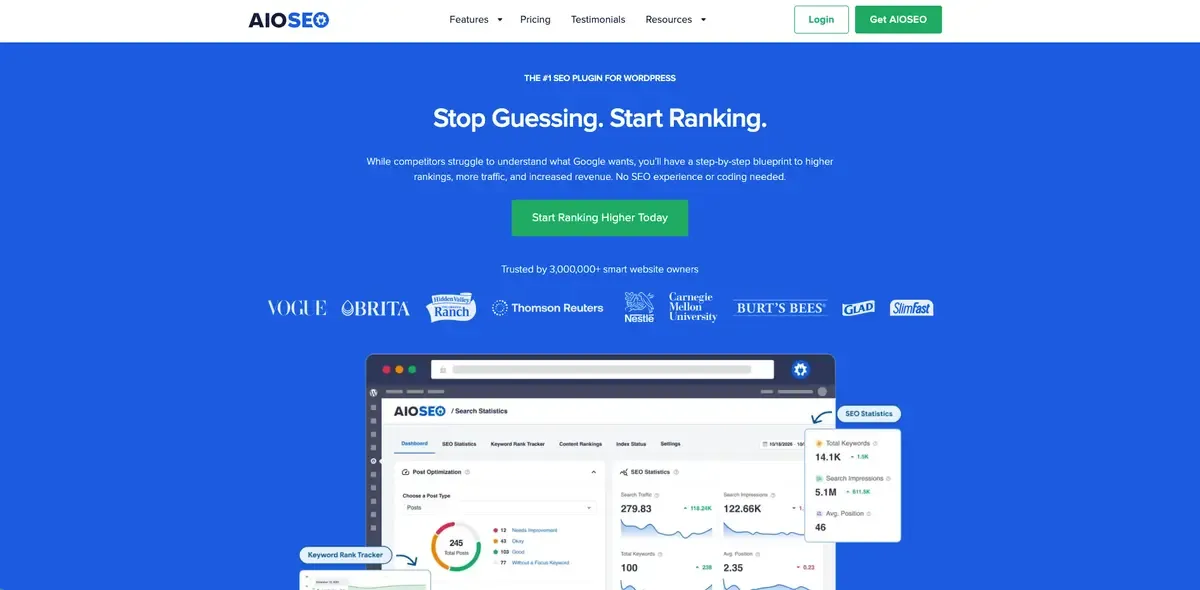The width and height of the screenshot is (1200, 590).
Task: Open the Needs Improvement link
Action: 534,530
